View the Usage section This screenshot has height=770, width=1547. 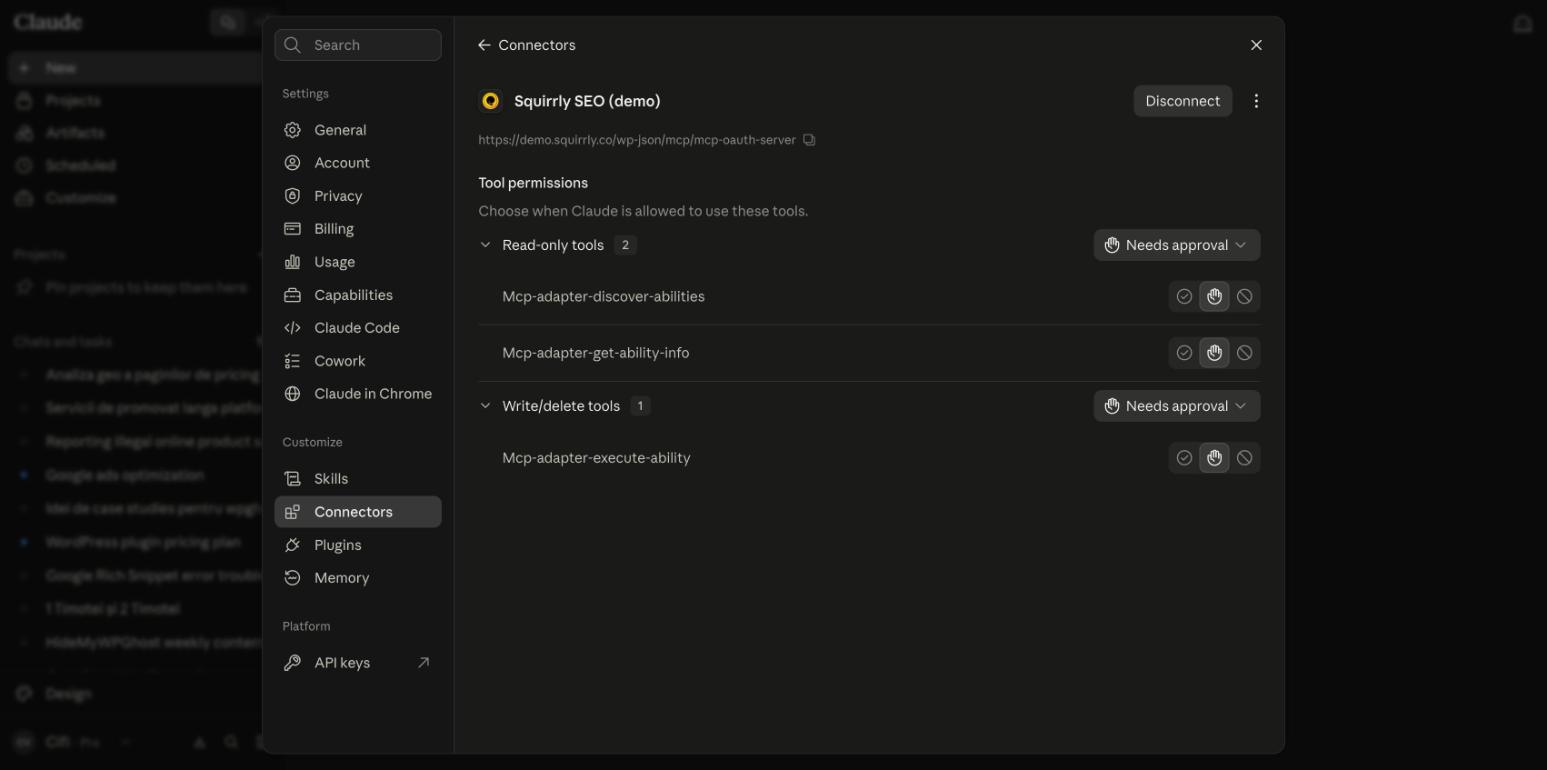pyautogui.click(x=357, y=262)
